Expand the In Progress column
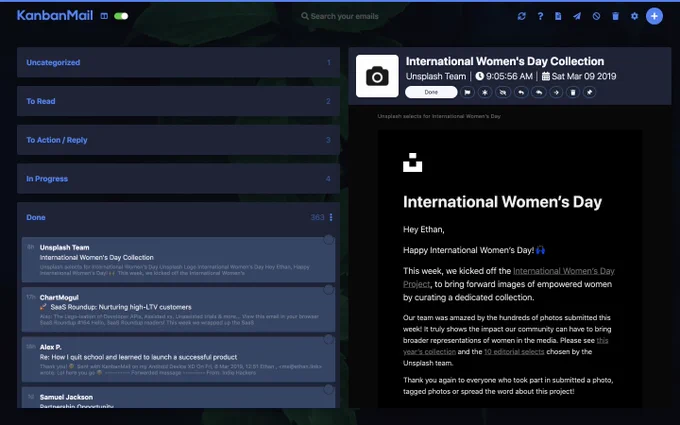Viewport: 680px width, 425px height. pos(178,179)
